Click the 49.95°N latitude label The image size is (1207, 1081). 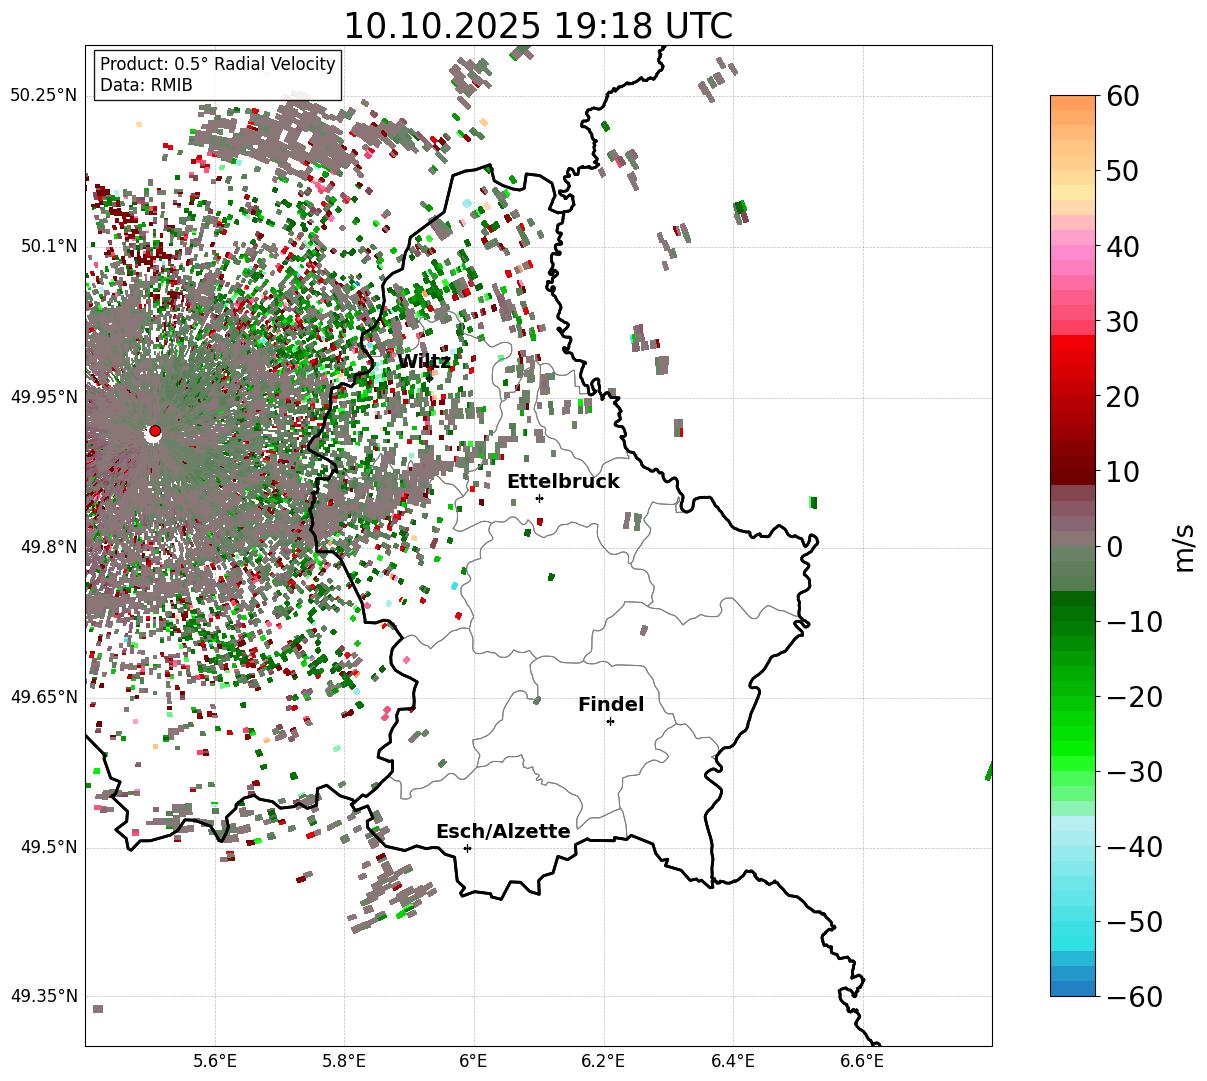43,397
